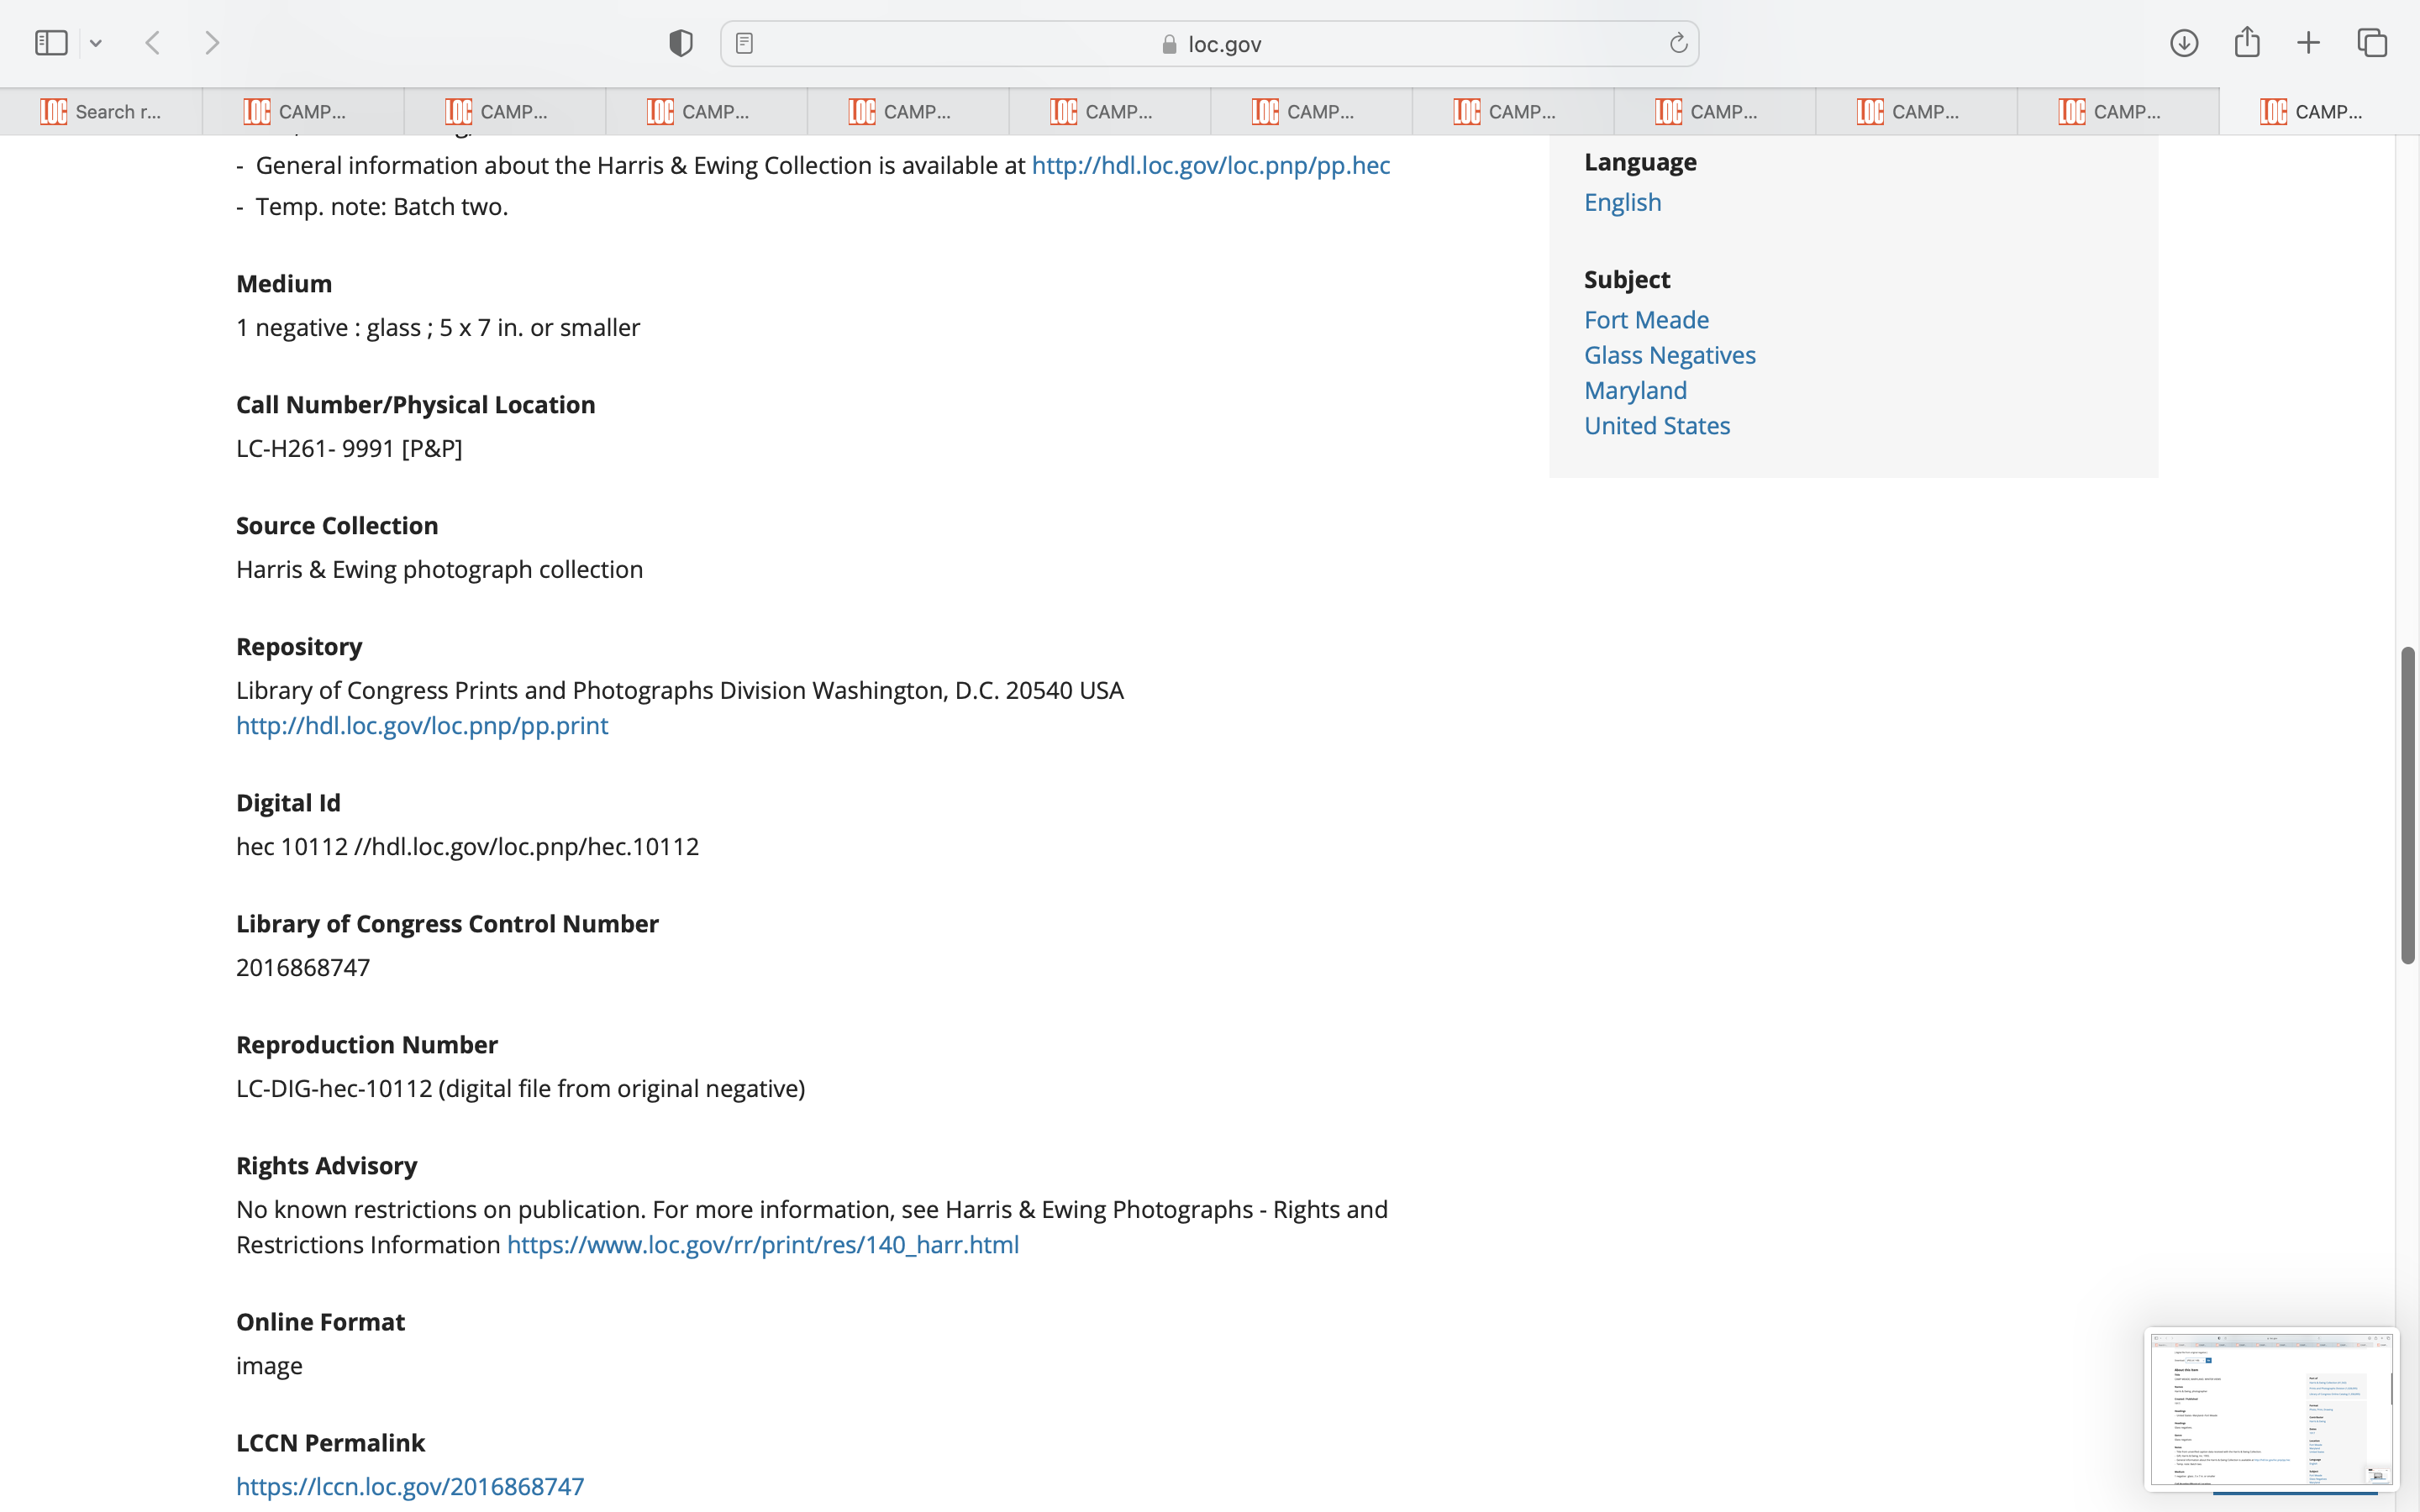Click the vertical page scrollbar thumb
This screenshot has height=1512, width=2420.
[2408, 805]
